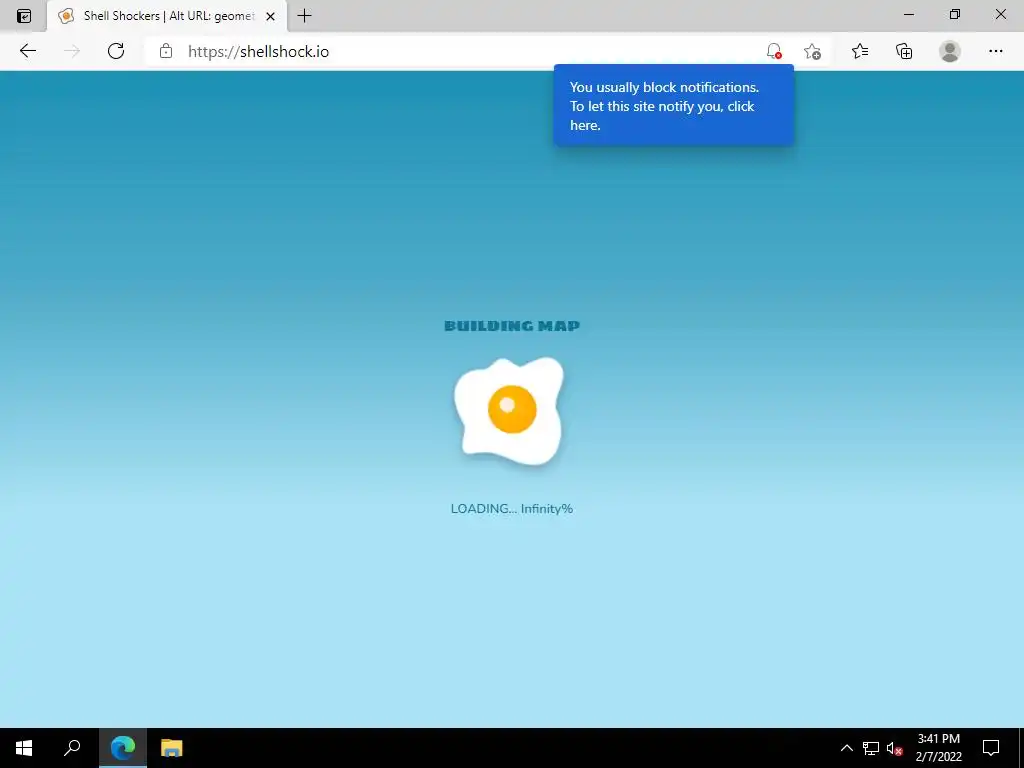Image resolution: width=1024 pixels, height=768 pixels.
Task: Open Edge Settings and more menu
Action: pyautogui.click(x=995, y=51)
